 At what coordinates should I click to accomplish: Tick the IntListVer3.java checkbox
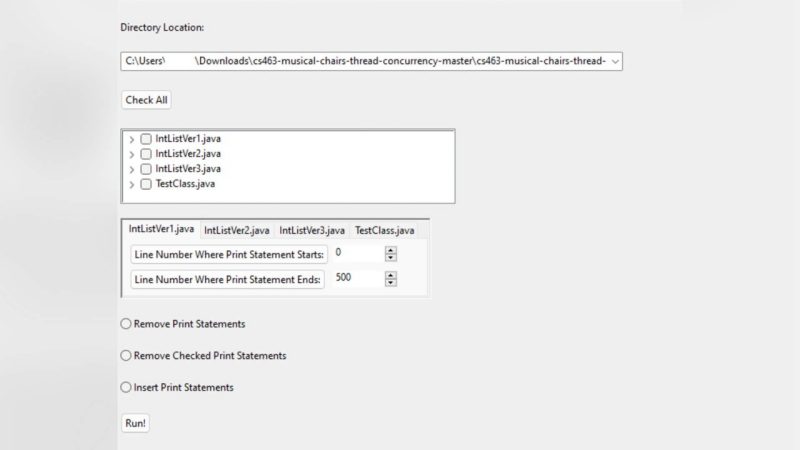[146, 169]
